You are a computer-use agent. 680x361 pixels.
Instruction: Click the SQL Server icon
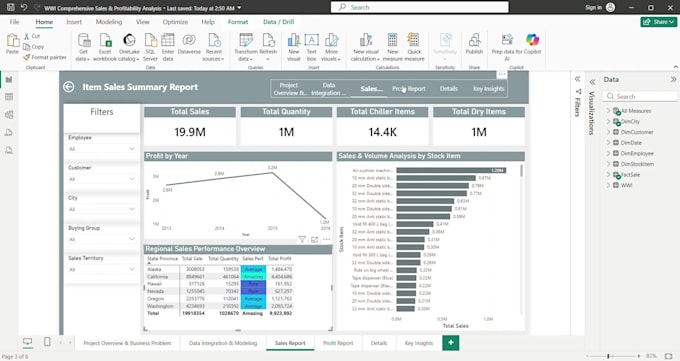(x=150, y=47)
